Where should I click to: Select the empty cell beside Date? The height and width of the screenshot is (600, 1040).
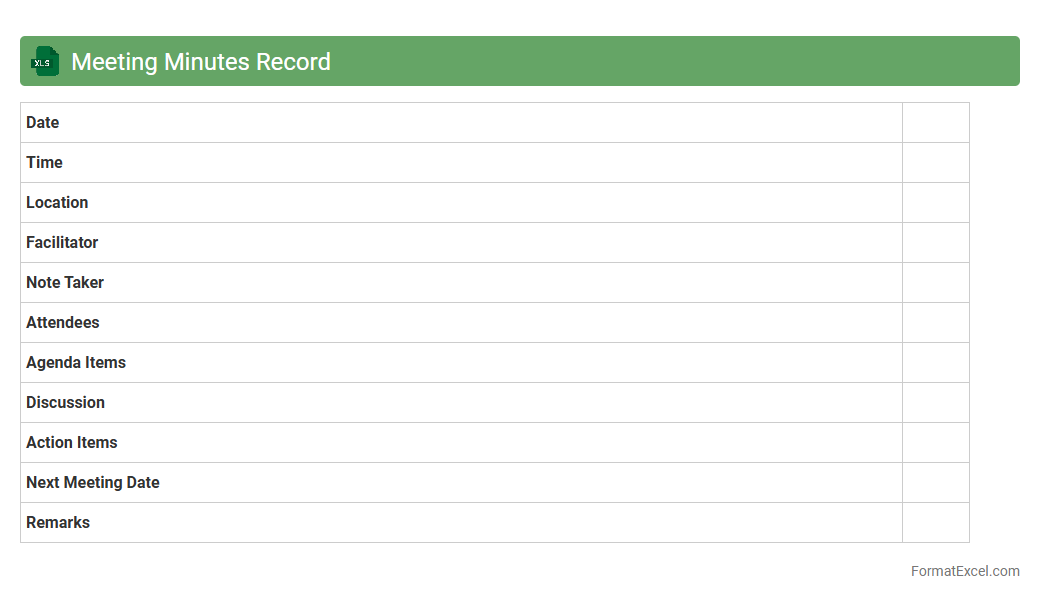pos(935,123)
